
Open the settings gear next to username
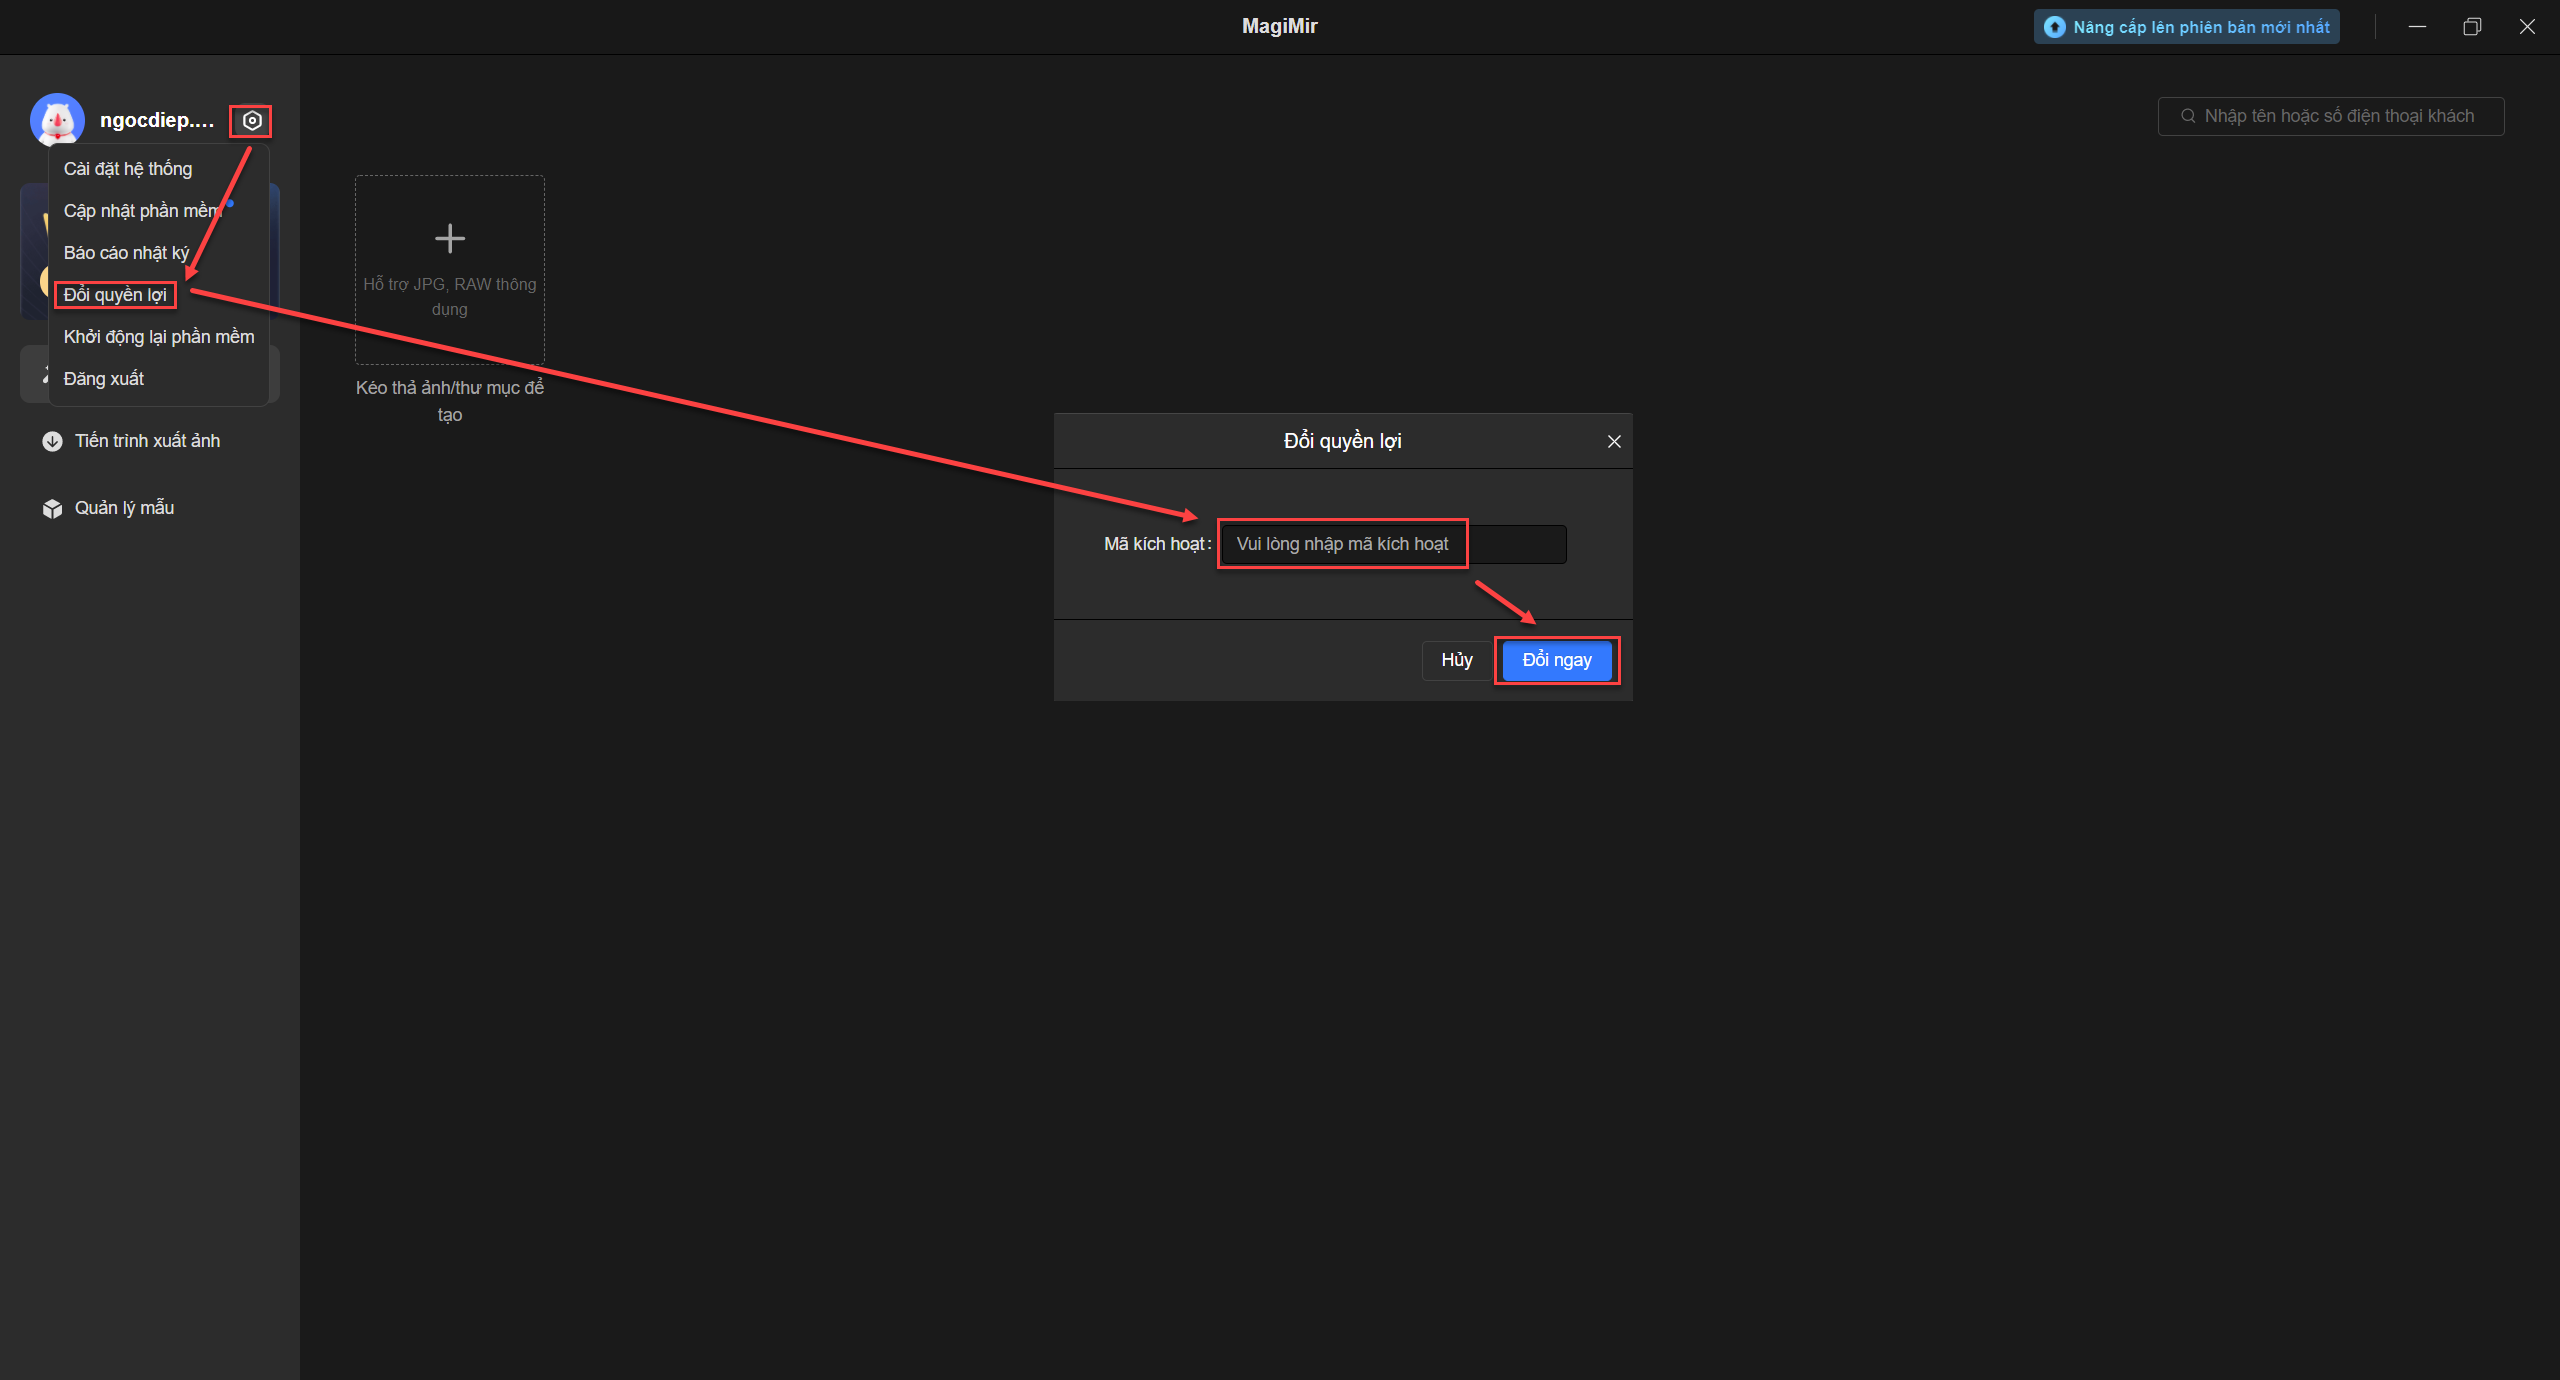252,121
